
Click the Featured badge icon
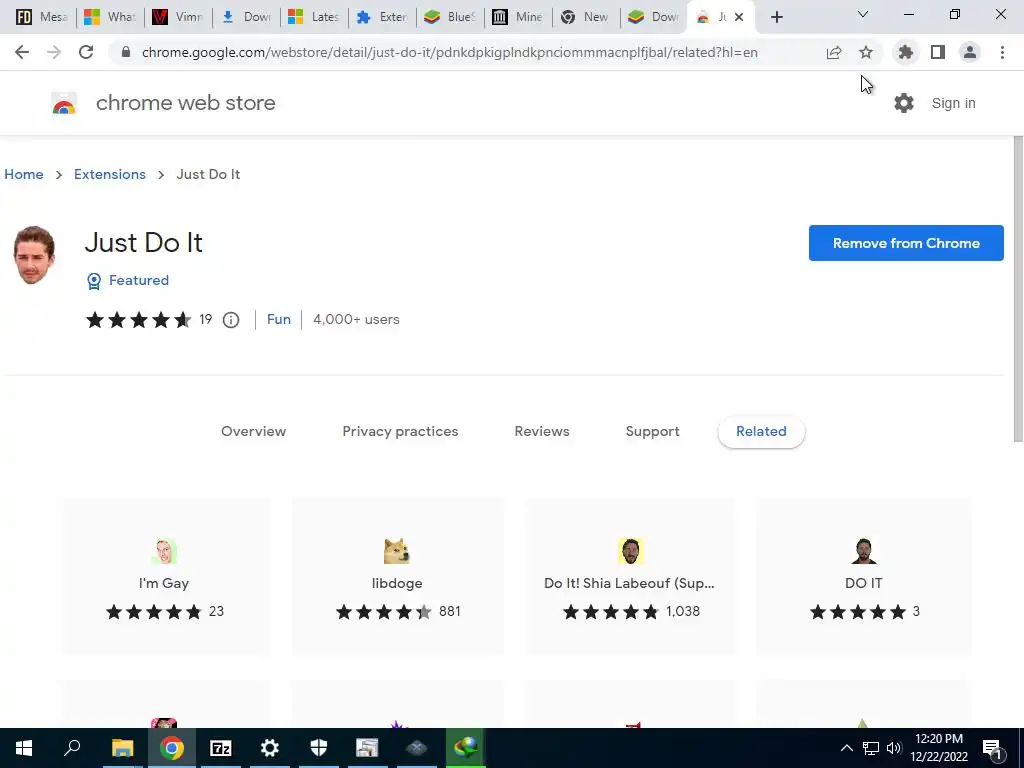(94, 281)
